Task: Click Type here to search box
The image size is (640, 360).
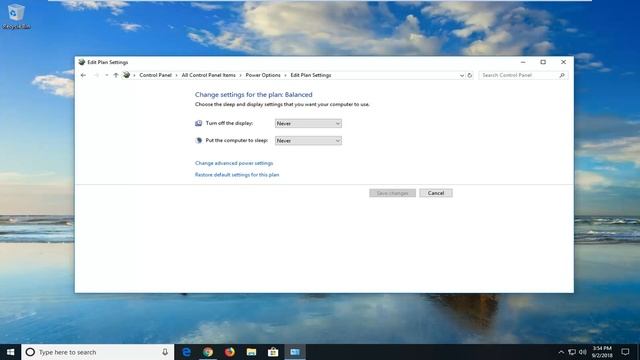Action: pos(97,352)
